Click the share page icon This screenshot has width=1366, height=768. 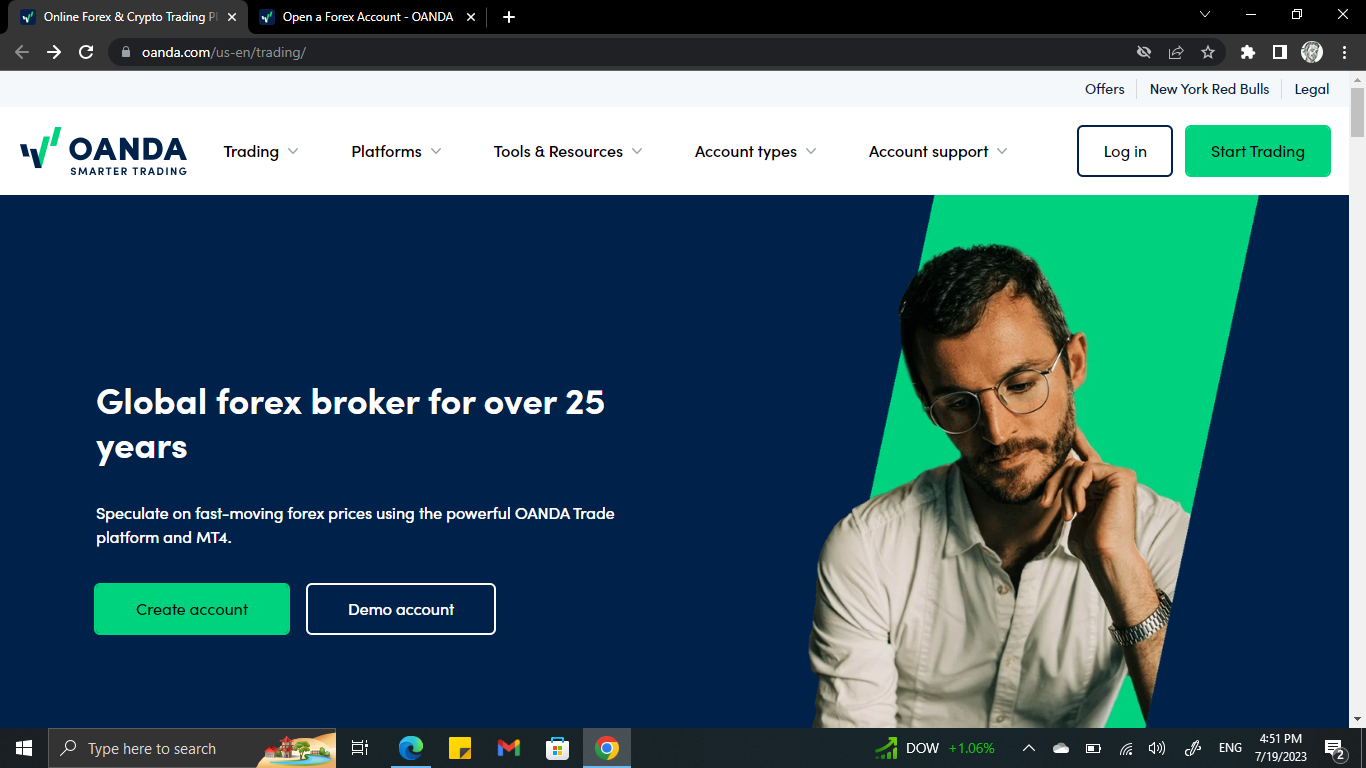tap(1176, 52)
